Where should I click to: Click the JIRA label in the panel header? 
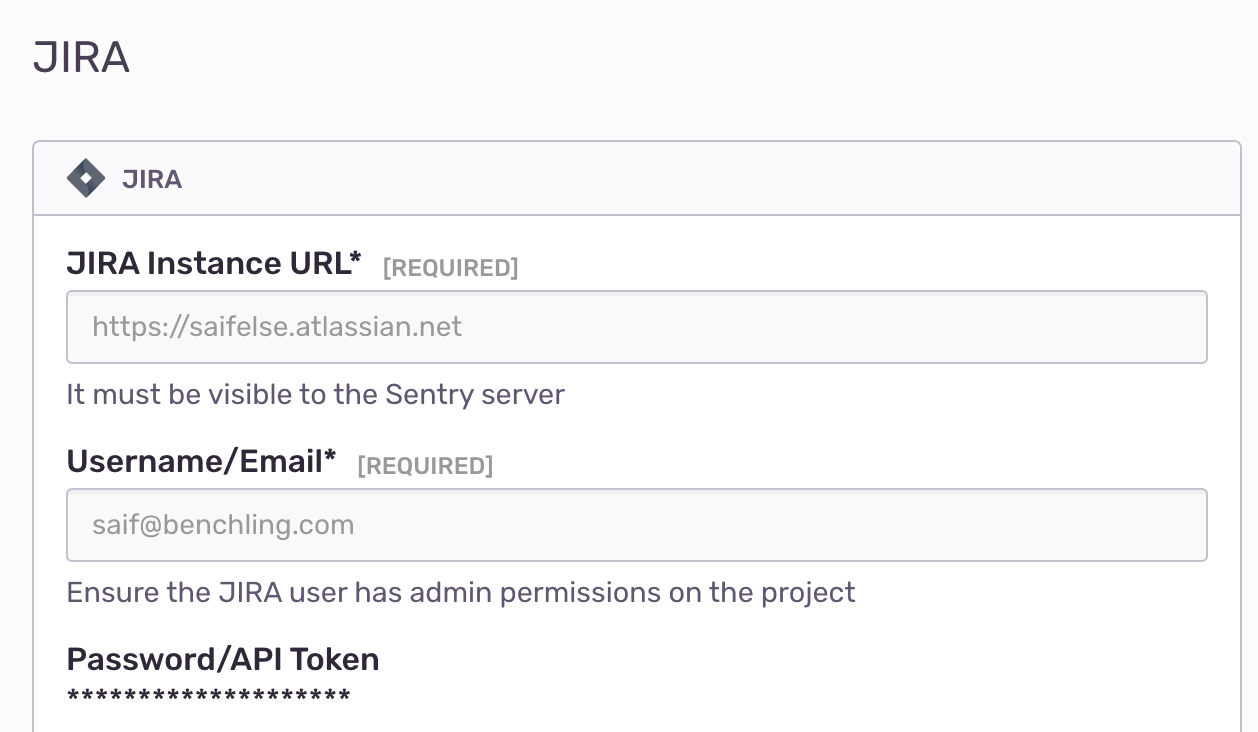(152, 180)
